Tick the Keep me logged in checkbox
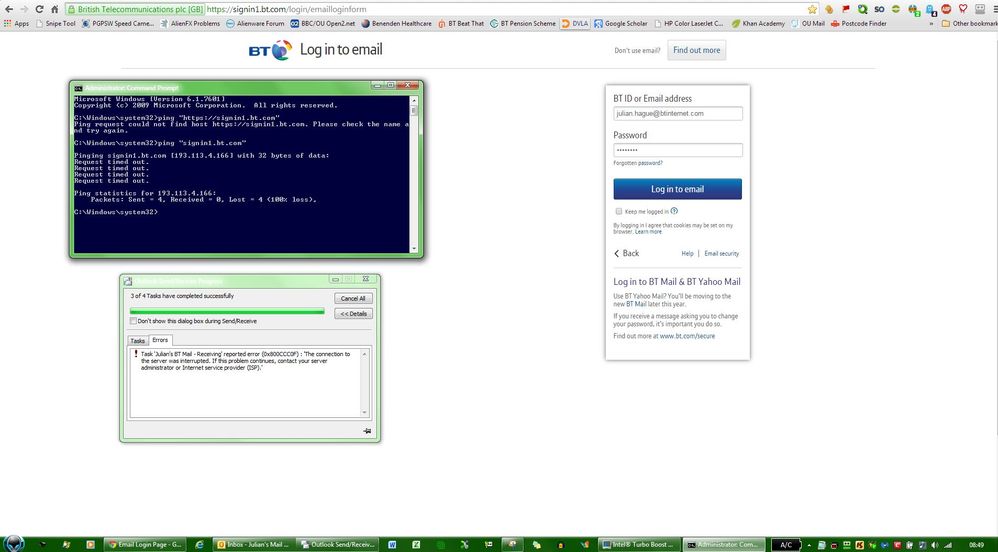This screenshot has width=998, height=552. point(619,211)
